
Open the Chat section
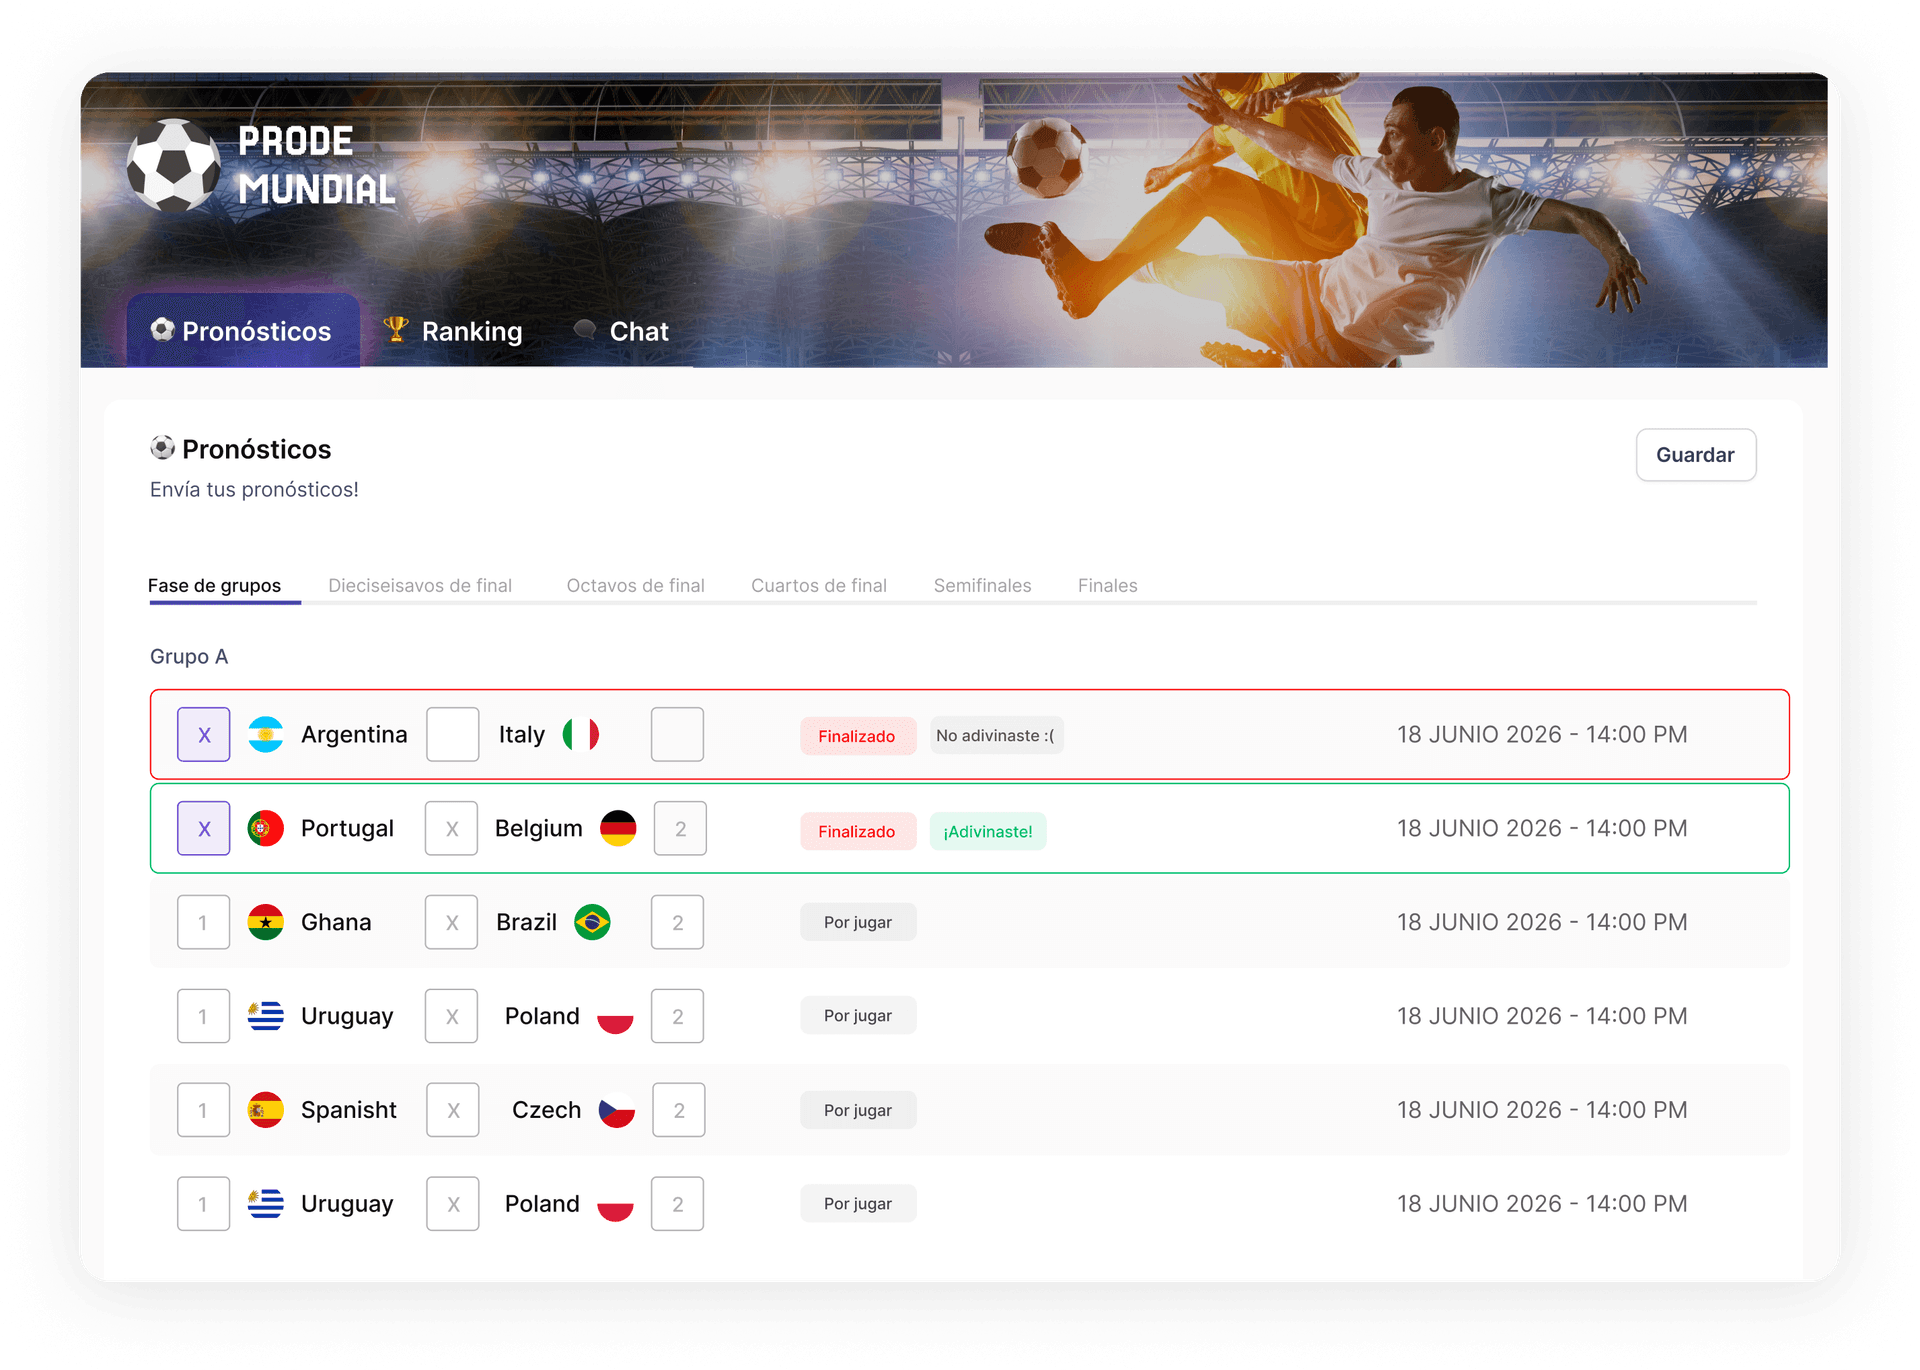638,330
